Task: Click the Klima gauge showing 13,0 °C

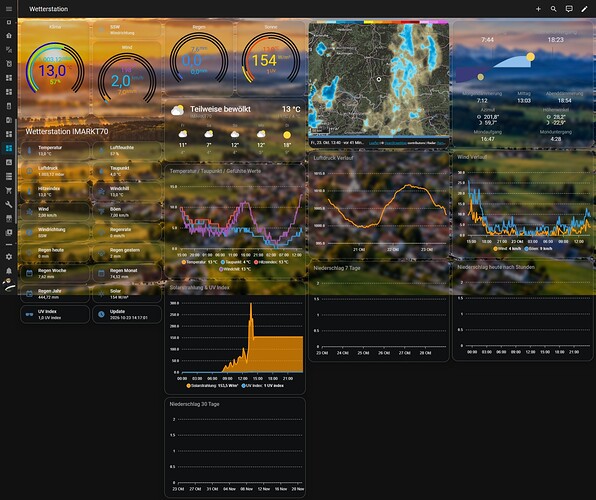Action: pos(55,68)
